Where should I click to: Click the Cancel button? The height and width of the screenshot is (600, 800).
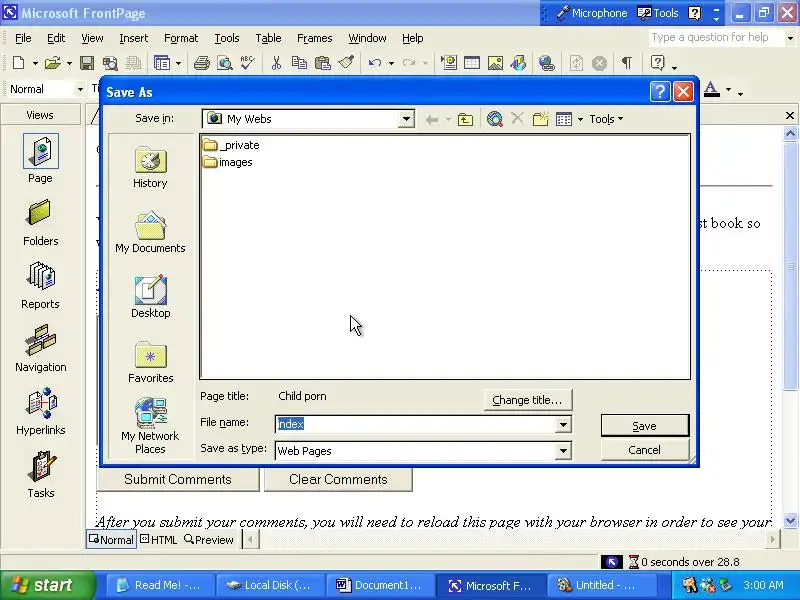[644, 450]
